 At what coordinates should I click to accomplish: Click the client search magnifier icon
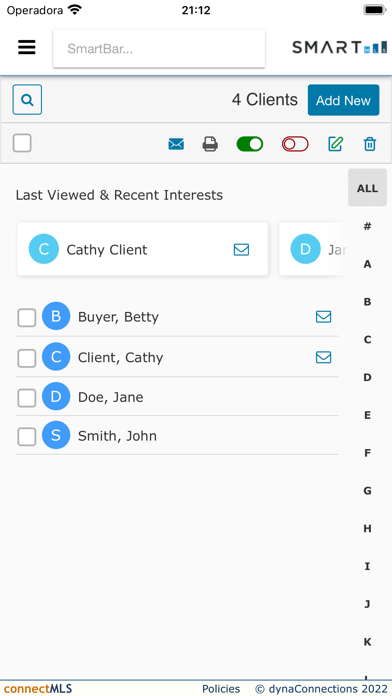coord(27,100)
